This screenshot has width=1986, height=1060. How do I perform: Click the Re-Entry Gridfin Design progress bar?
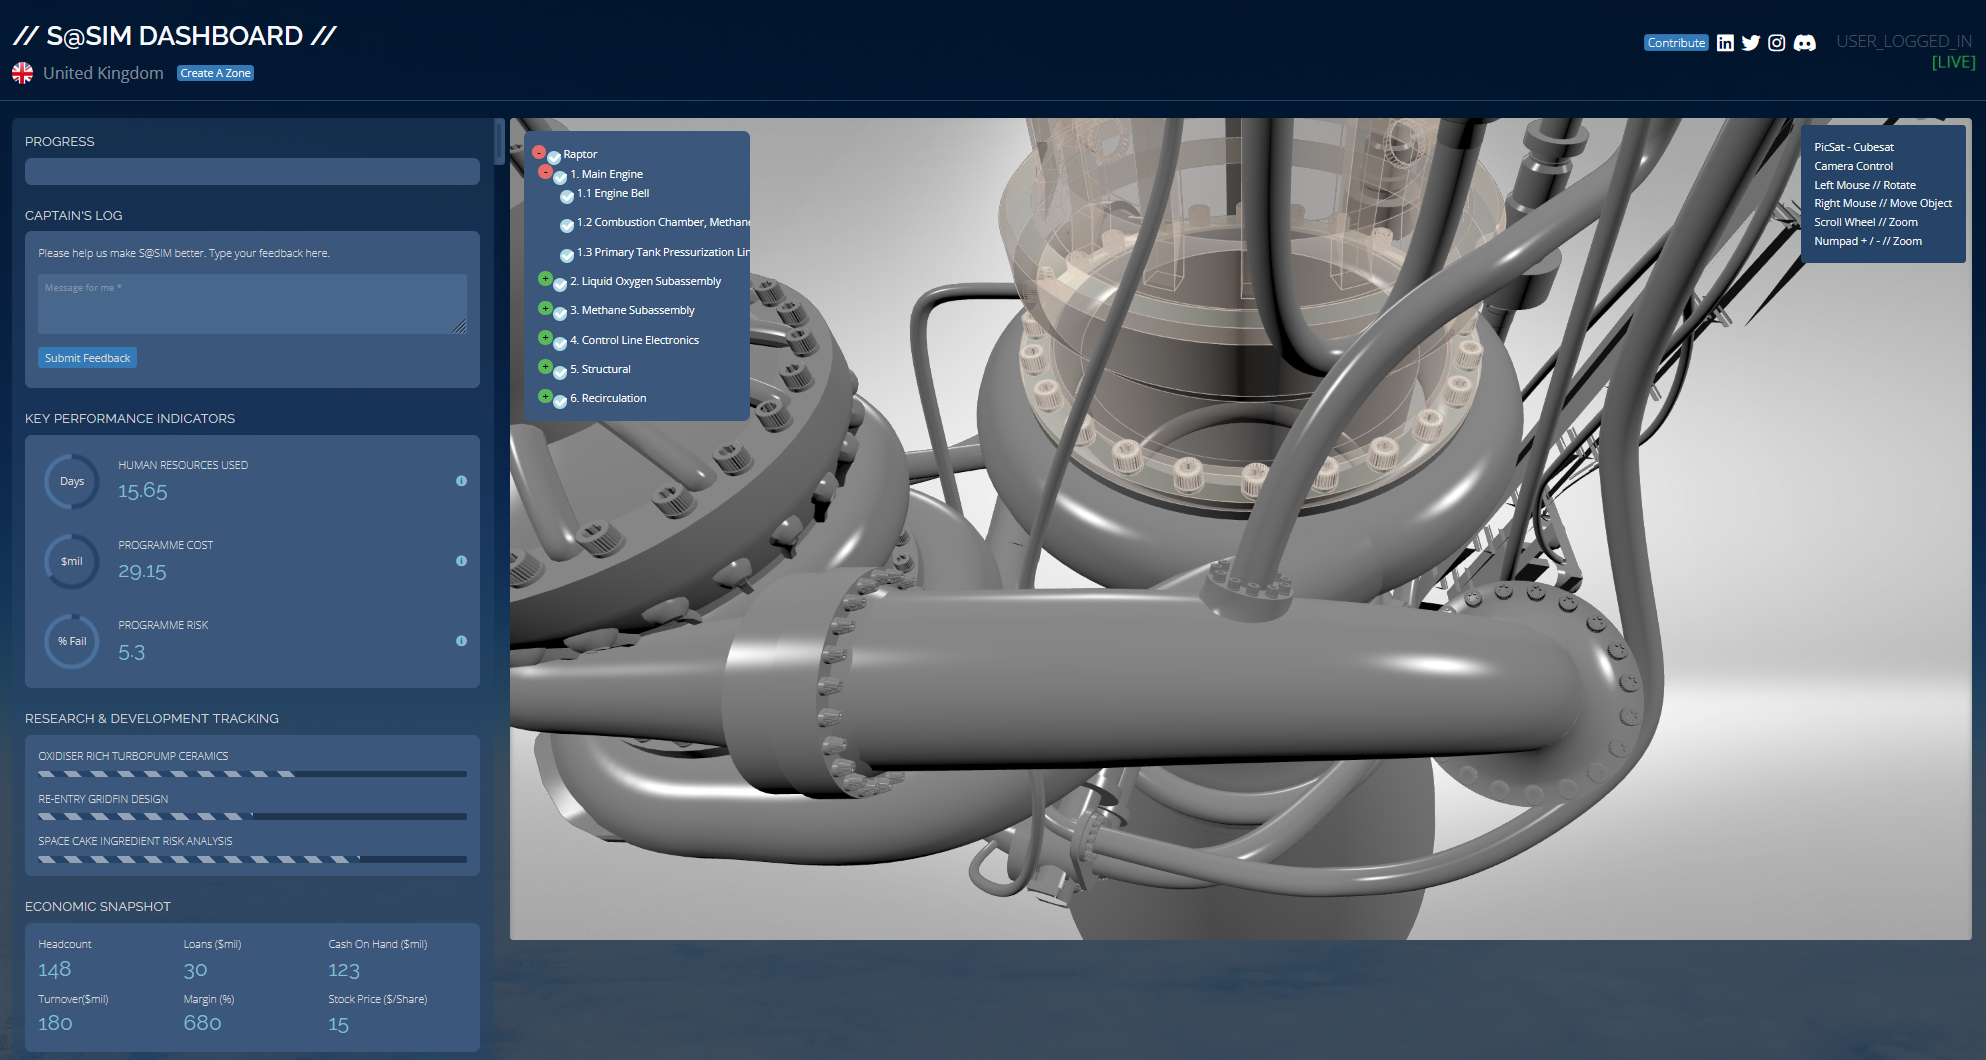(x=252, y=816)
